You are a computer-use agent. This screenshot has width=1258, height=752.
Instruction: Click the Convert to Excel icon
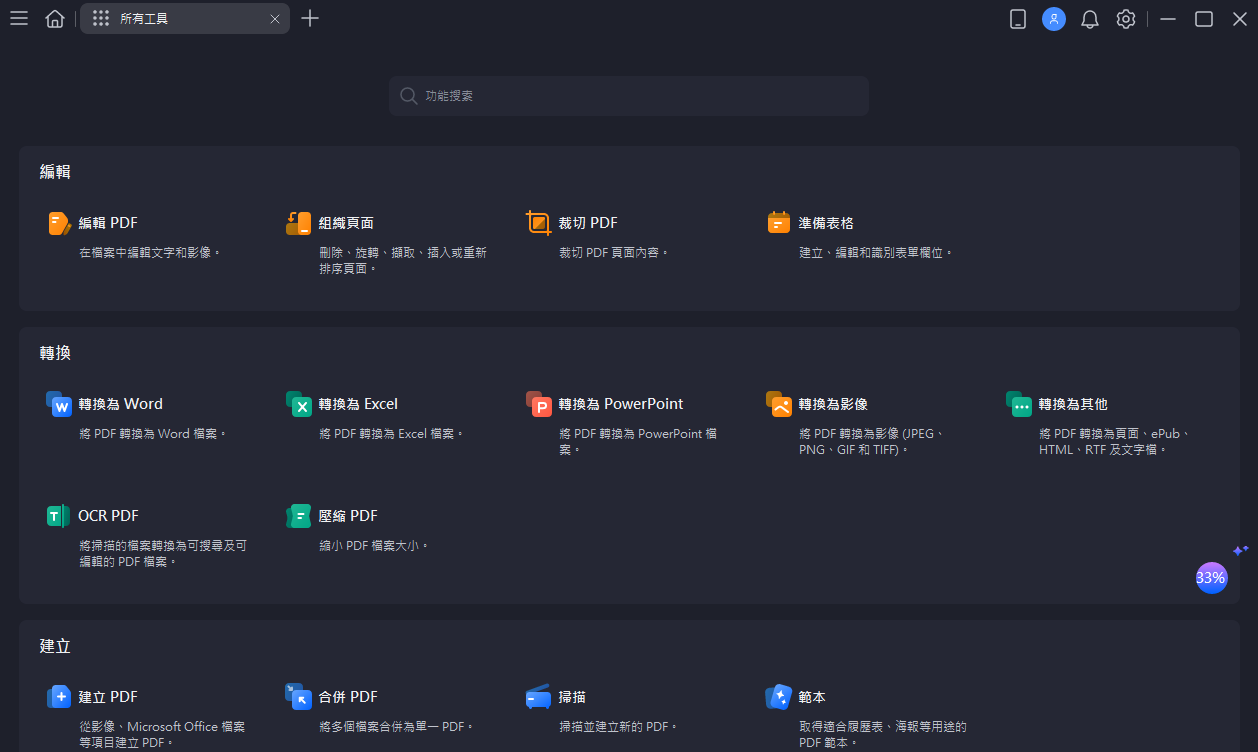click(x=299, y=404)
